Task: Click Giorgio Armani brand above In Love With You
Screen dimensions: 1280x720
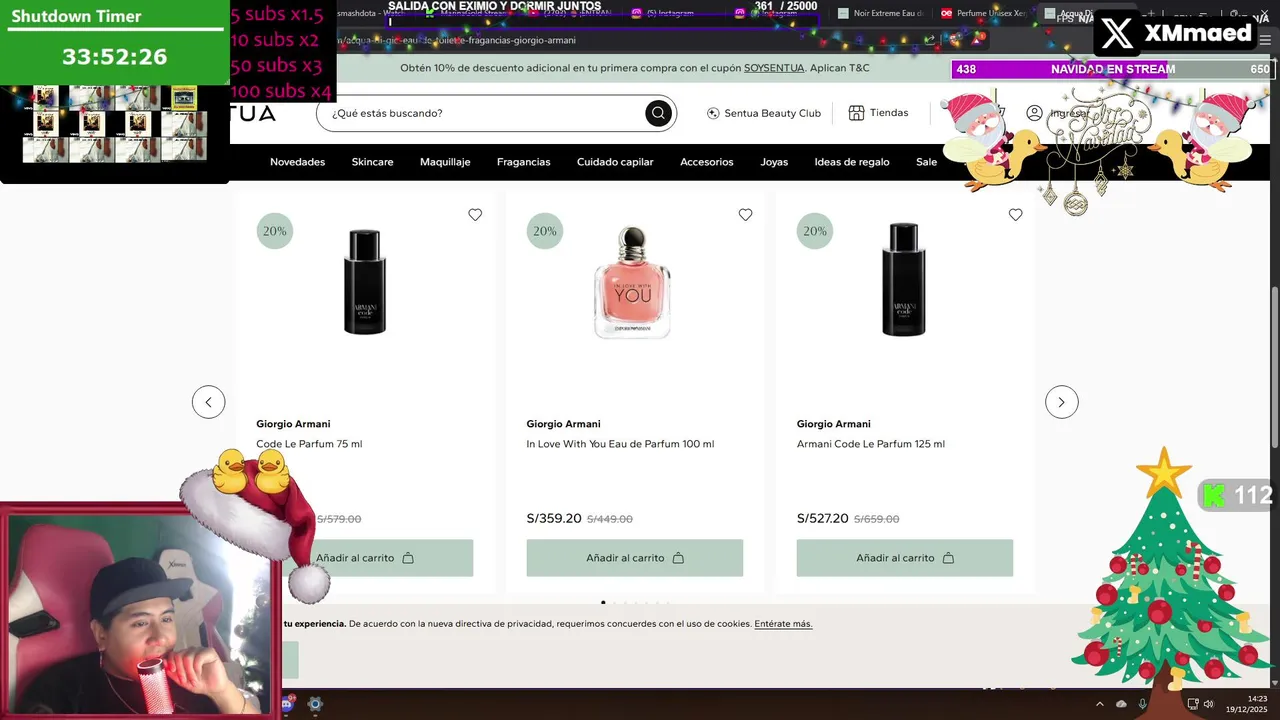Action: pos(563,424)
